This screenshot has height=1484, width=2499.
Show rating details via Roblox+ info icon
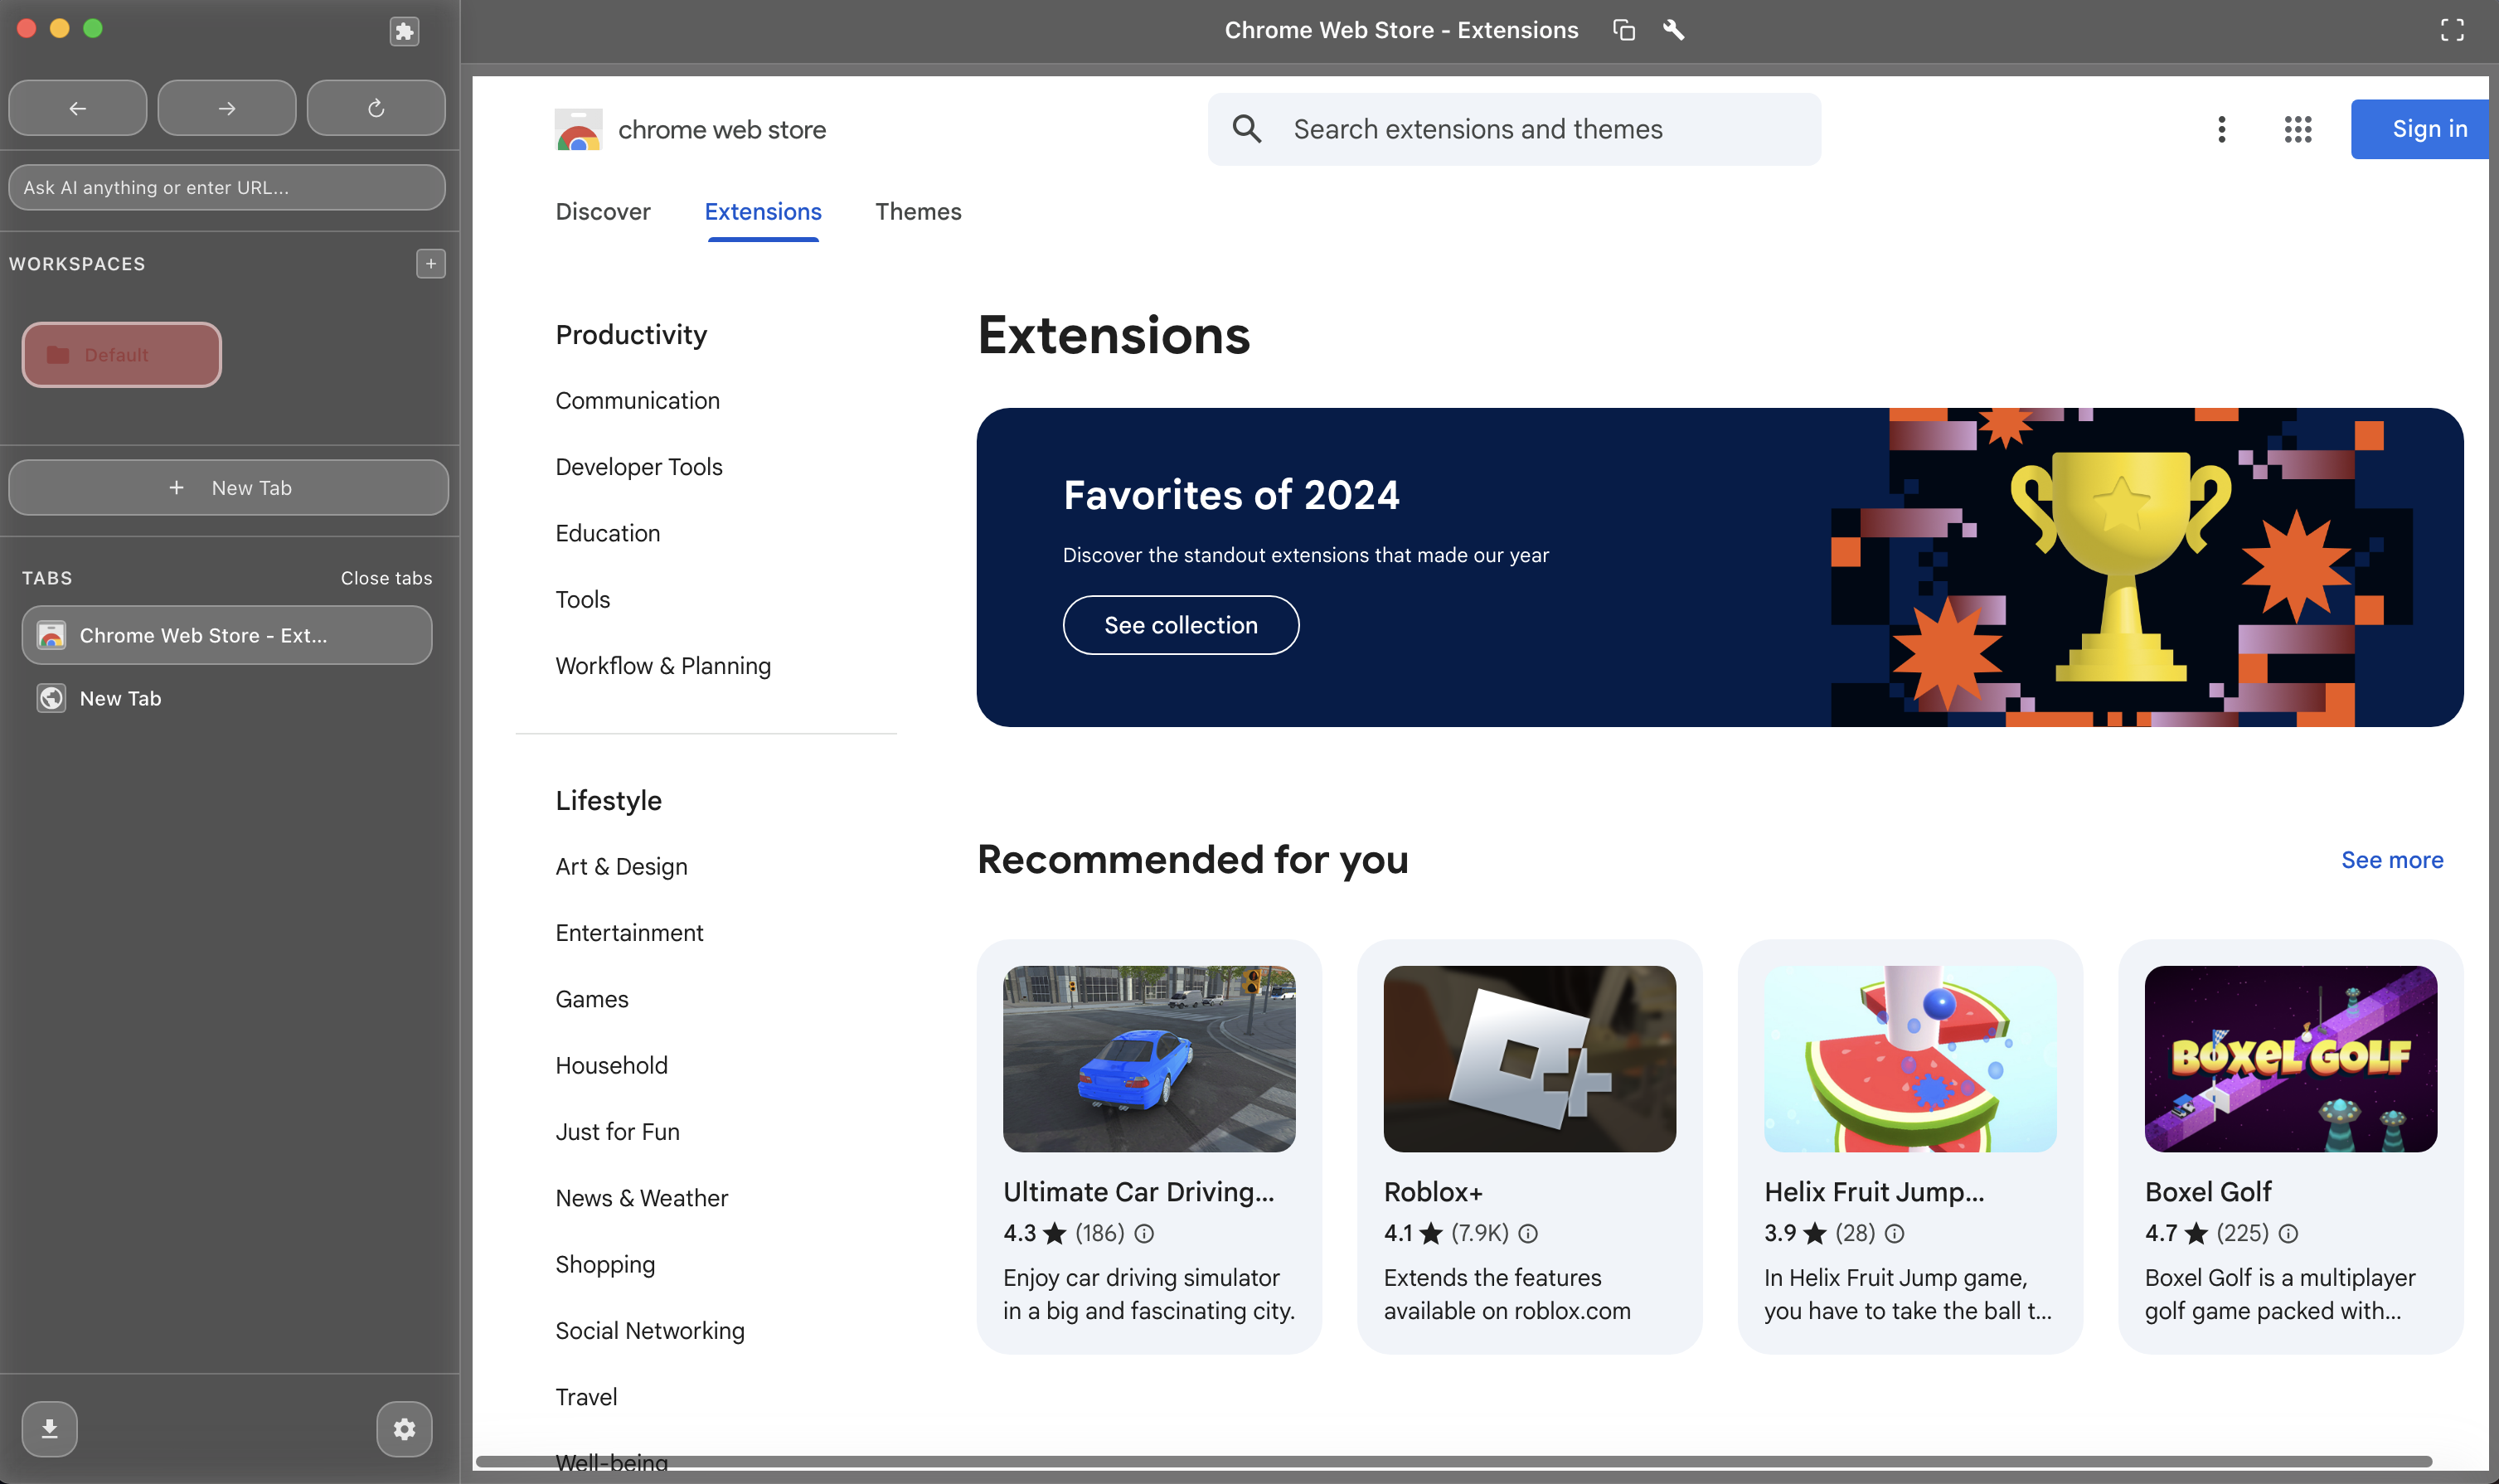point(1528,1233)
